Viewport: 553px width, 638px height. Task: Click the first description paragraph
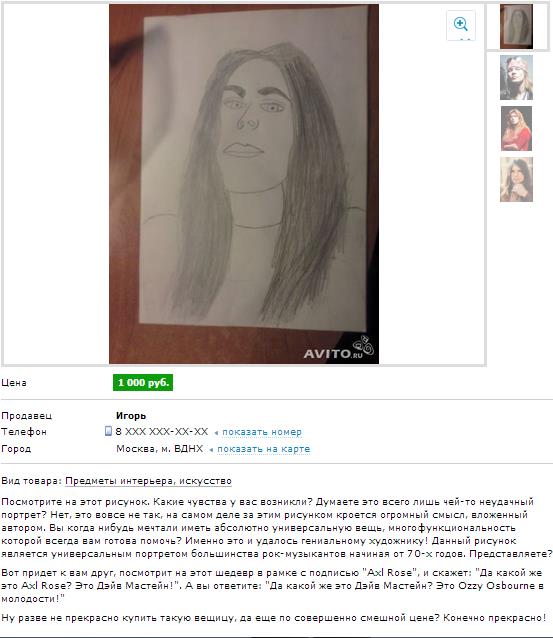click(x=277, y=528)
